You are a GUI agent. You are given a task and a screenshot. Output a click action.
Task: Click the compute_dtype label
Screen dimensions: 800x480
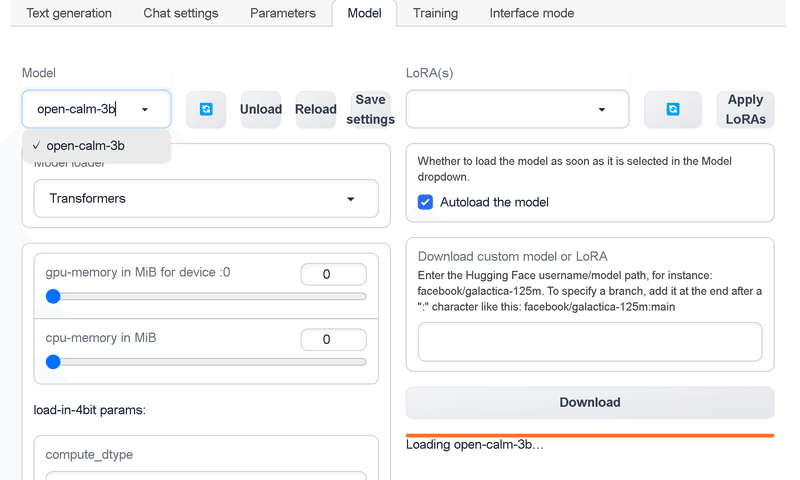89,454
